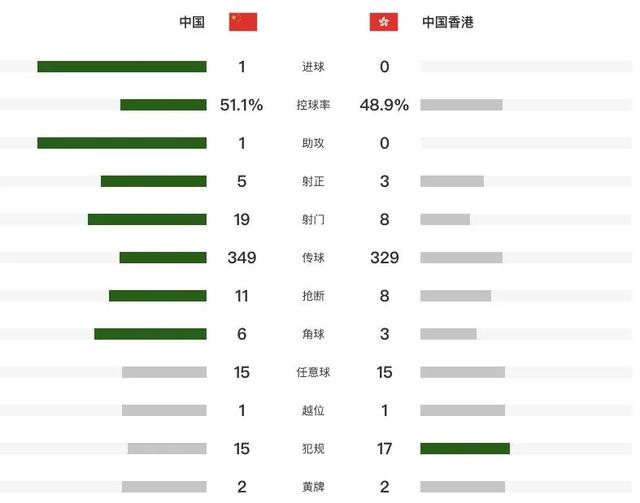The height and width of the screenshot is (503, 640).
Task: Click the China national flag icon
Action: [x=243, y=22]
